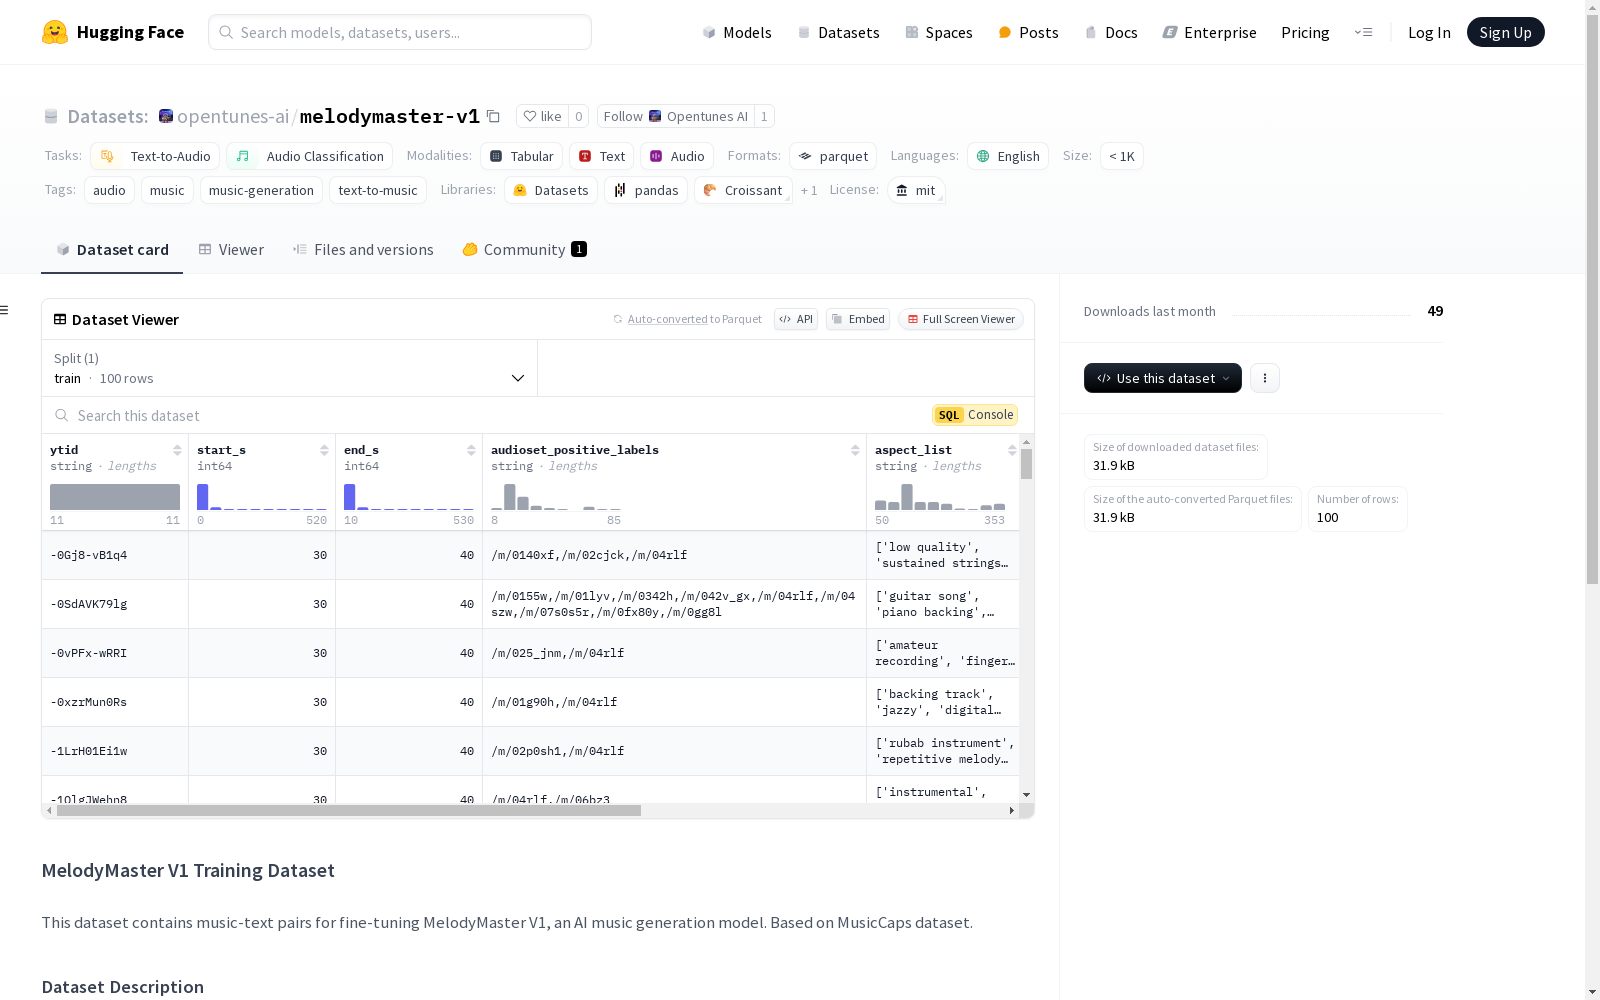Go to Models in top navigation
Image resolution: width=1600 pixels, height=1000 pixels.
tap(737, 32)
